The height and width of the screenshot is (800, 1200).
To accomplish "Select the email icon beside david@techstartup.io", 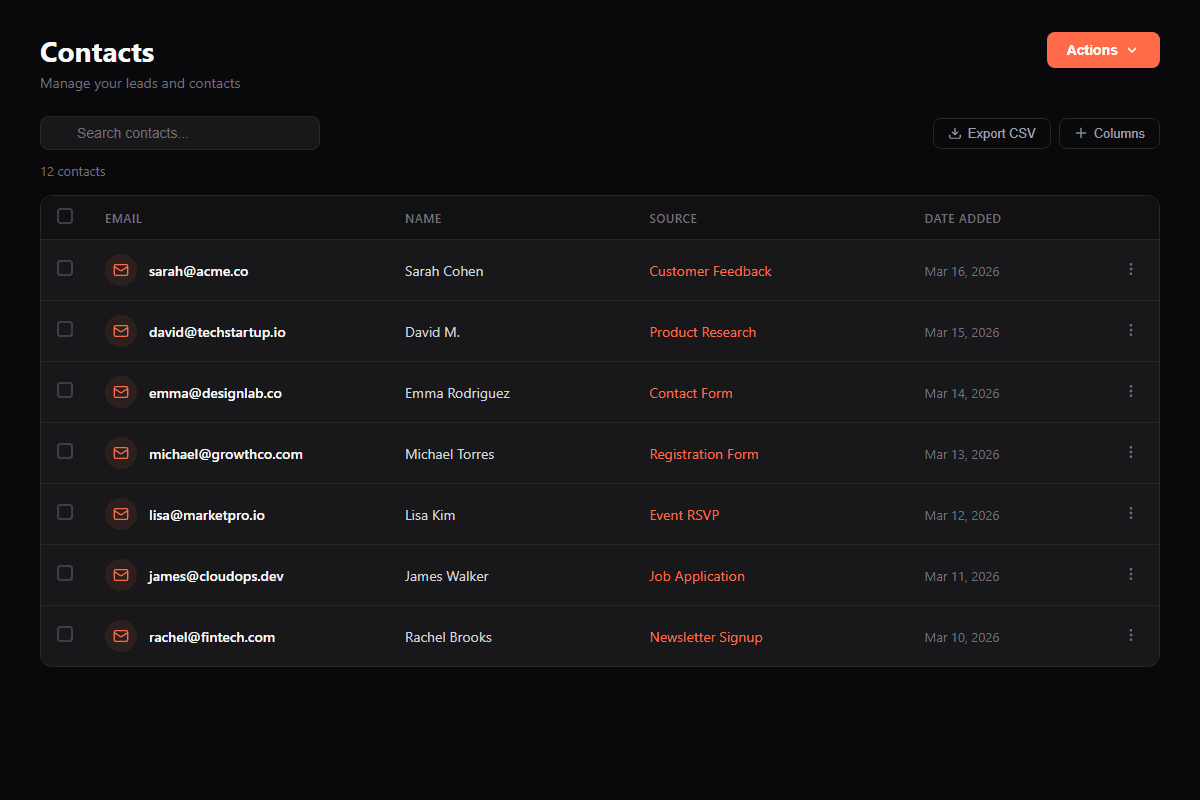I will [120, 331].
